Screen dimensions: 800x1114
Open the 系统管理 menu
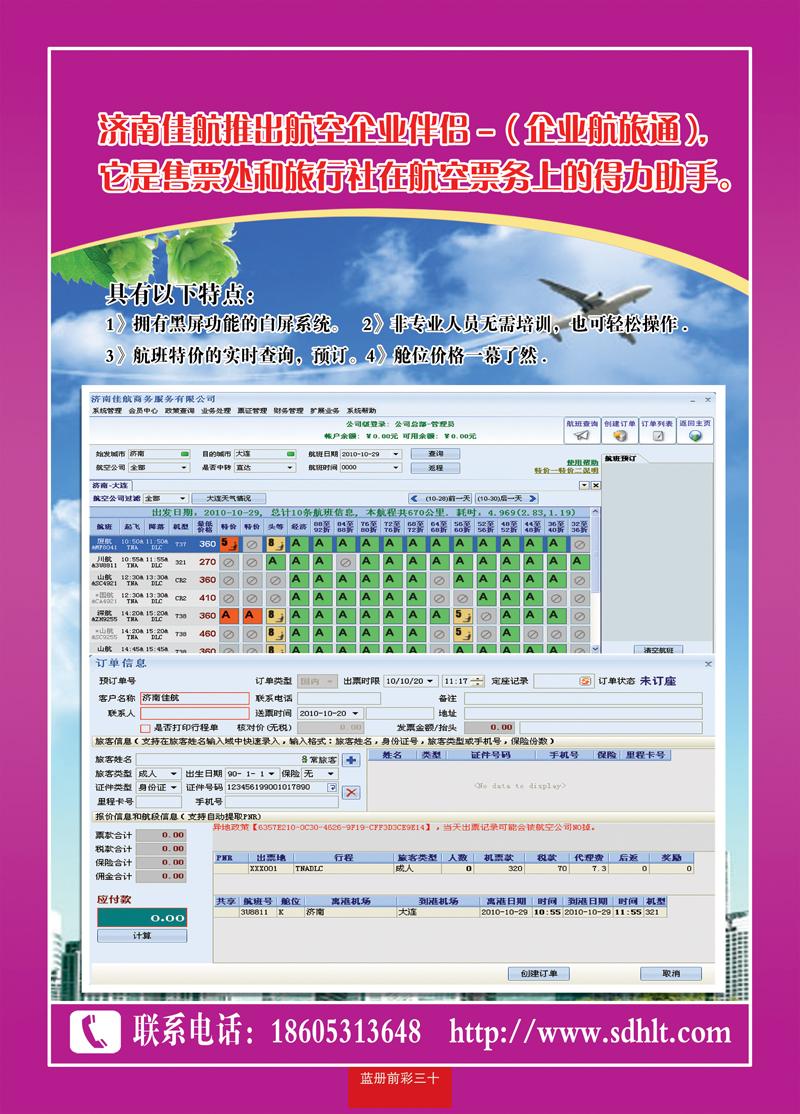tap(107, 411)
